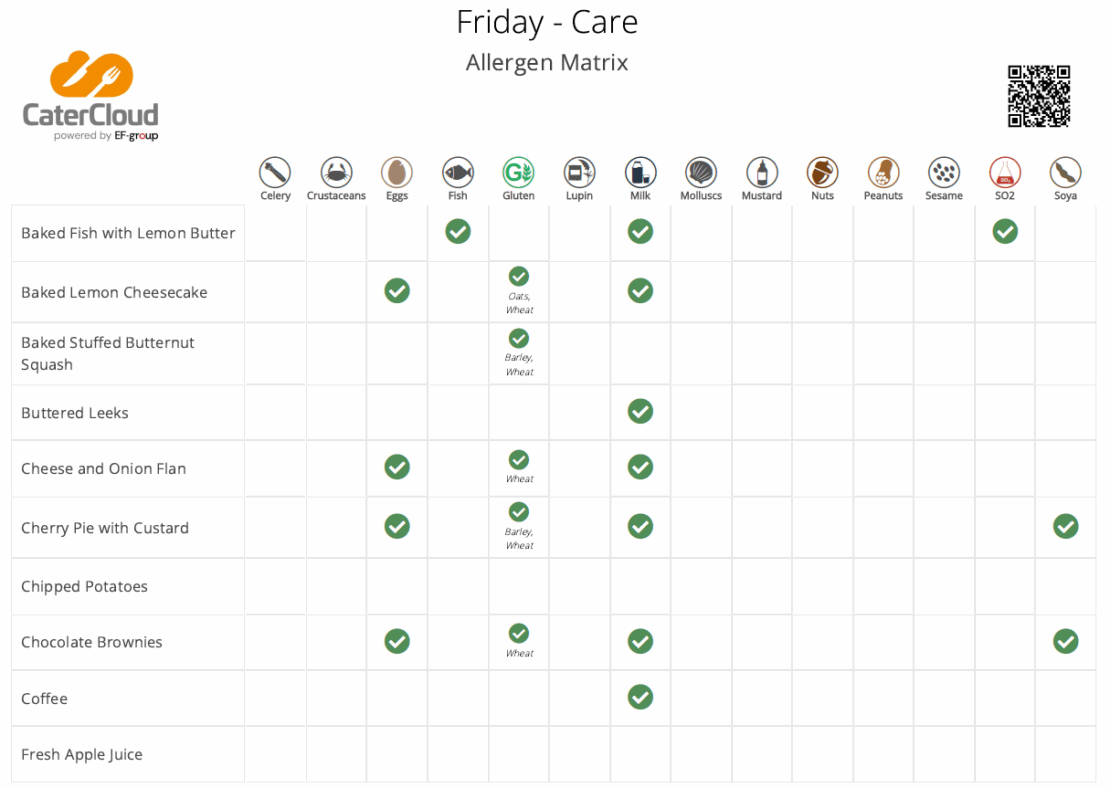Viewport: 1110px width, 788px height.
Task: Select the Crustaceans crab icon
Action: point(336,172)
